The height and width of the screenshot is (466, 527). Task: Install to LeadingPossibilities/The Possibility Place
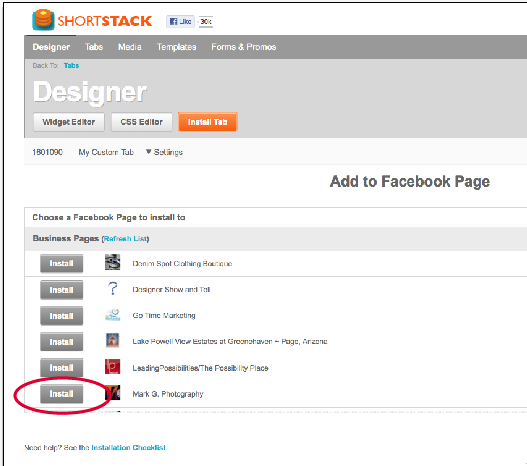click(x=62, y=368)
